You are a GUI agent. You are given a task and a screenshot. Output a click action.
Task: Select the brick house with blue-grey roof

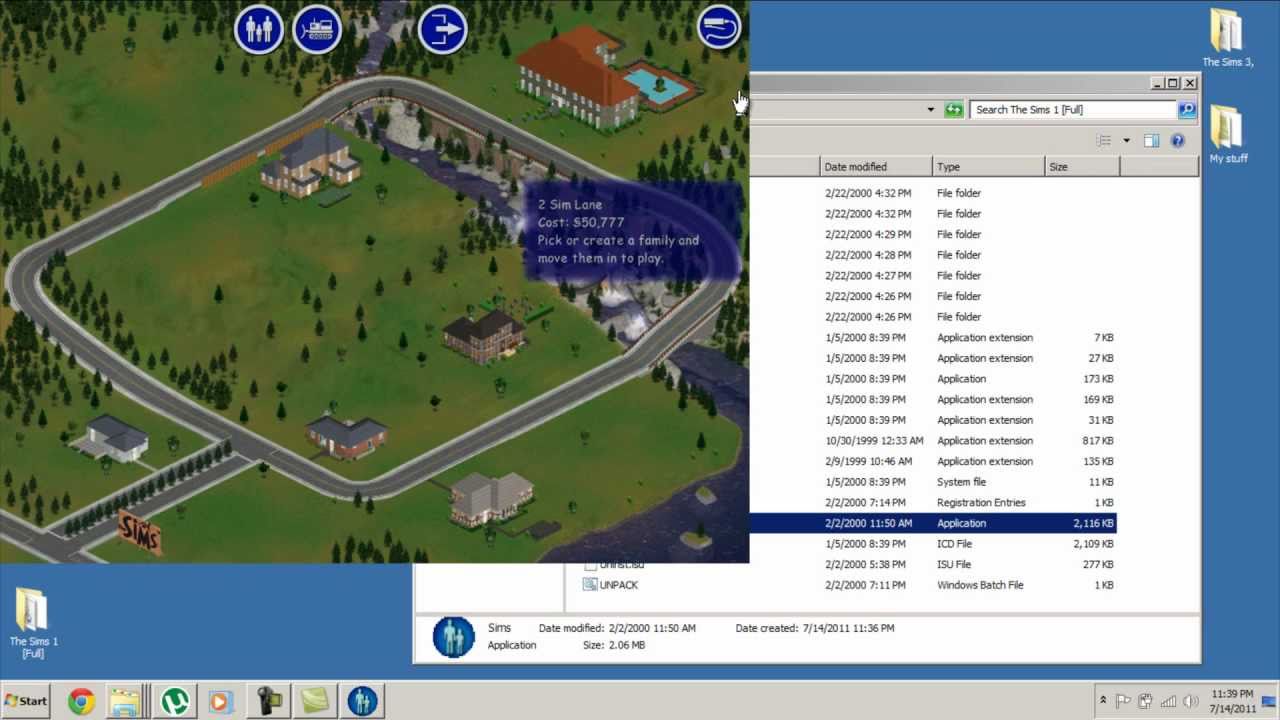pyautogui.click(x=347, y=436)
